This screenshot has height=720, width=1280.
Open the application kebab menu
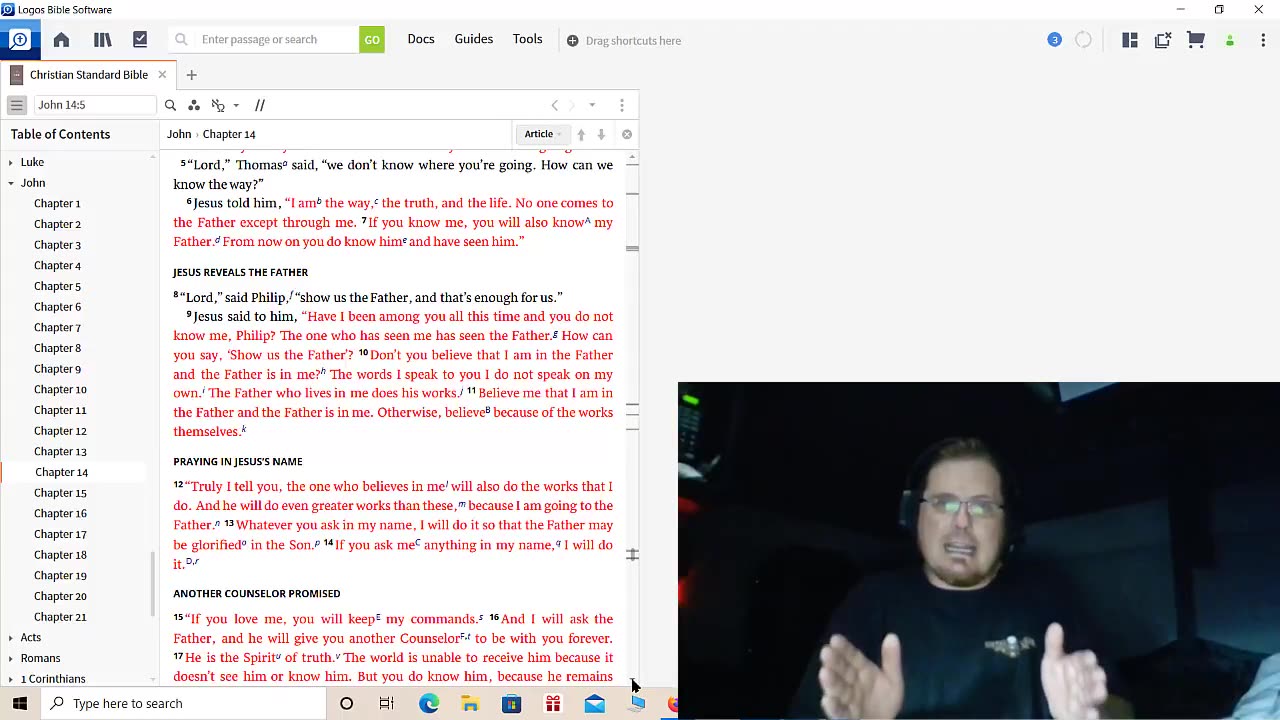[1263, 40]
